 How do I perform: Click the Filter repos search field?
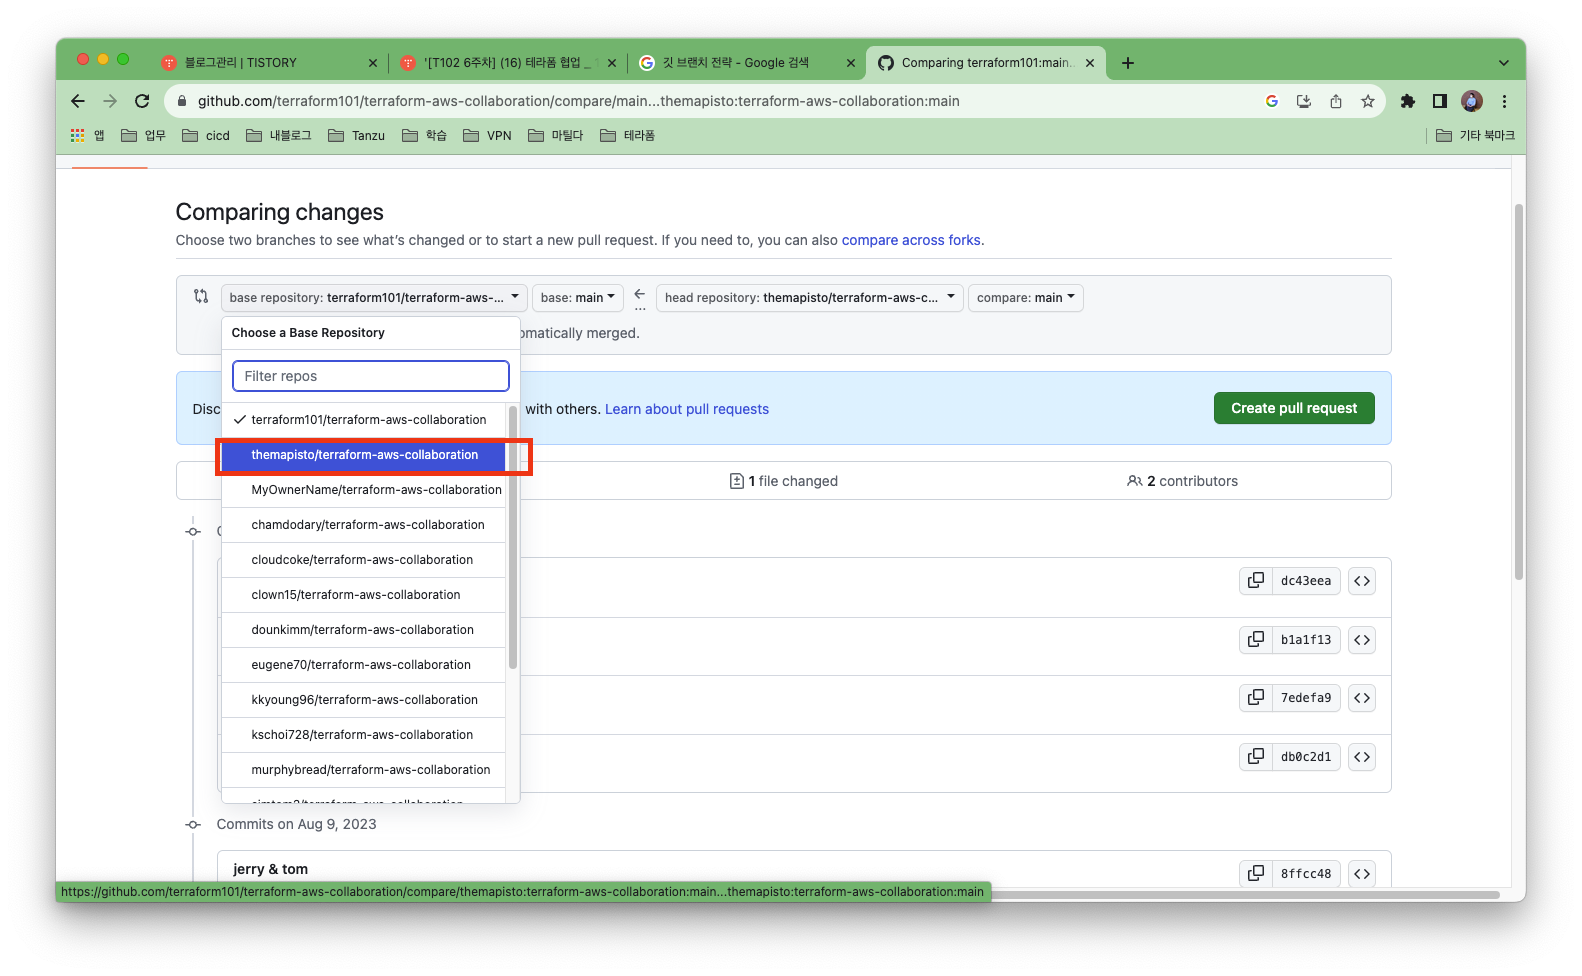(371, 376)
